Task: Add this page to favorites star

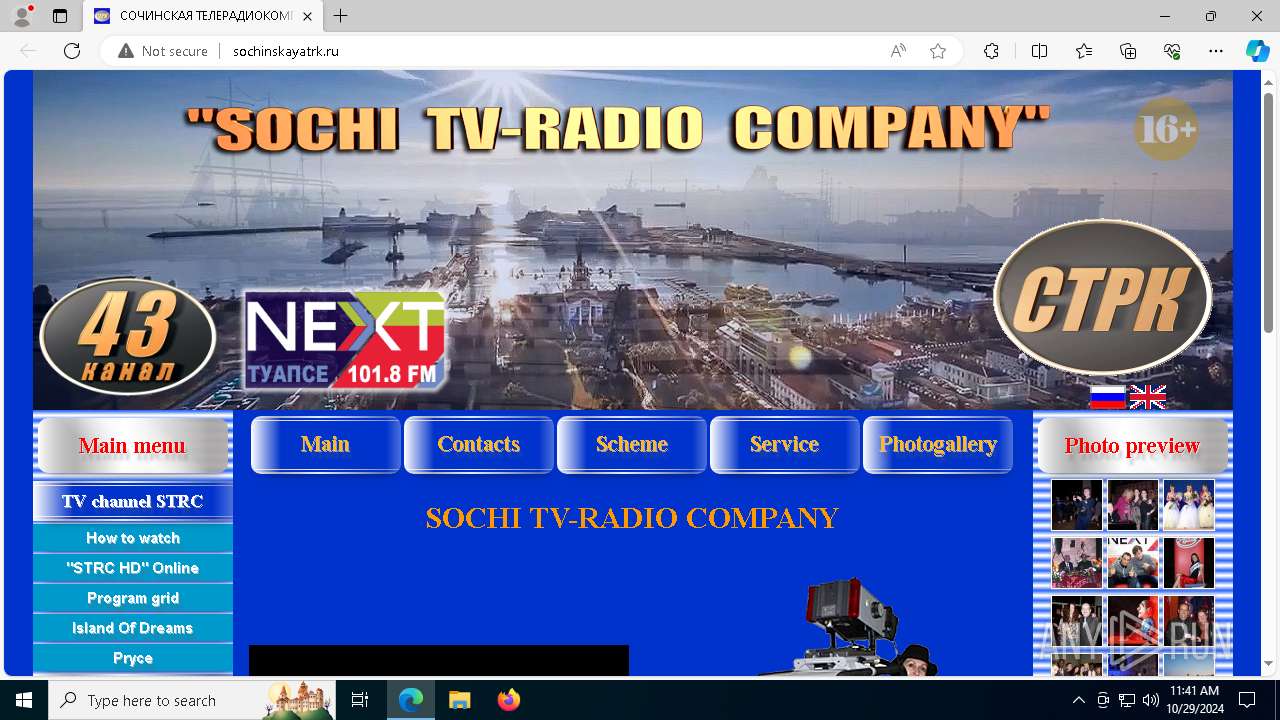Action: click(938, 51)
